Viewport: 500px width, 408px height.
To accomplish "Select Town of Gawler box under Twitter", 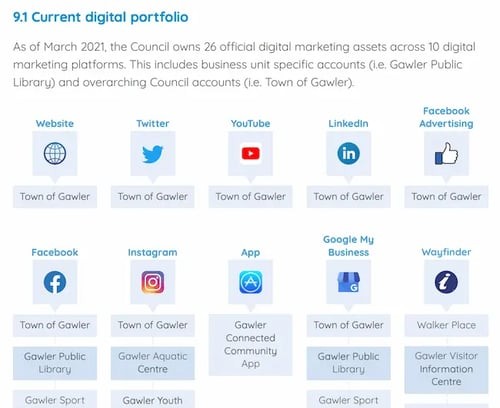I will (x=153, y=197).
